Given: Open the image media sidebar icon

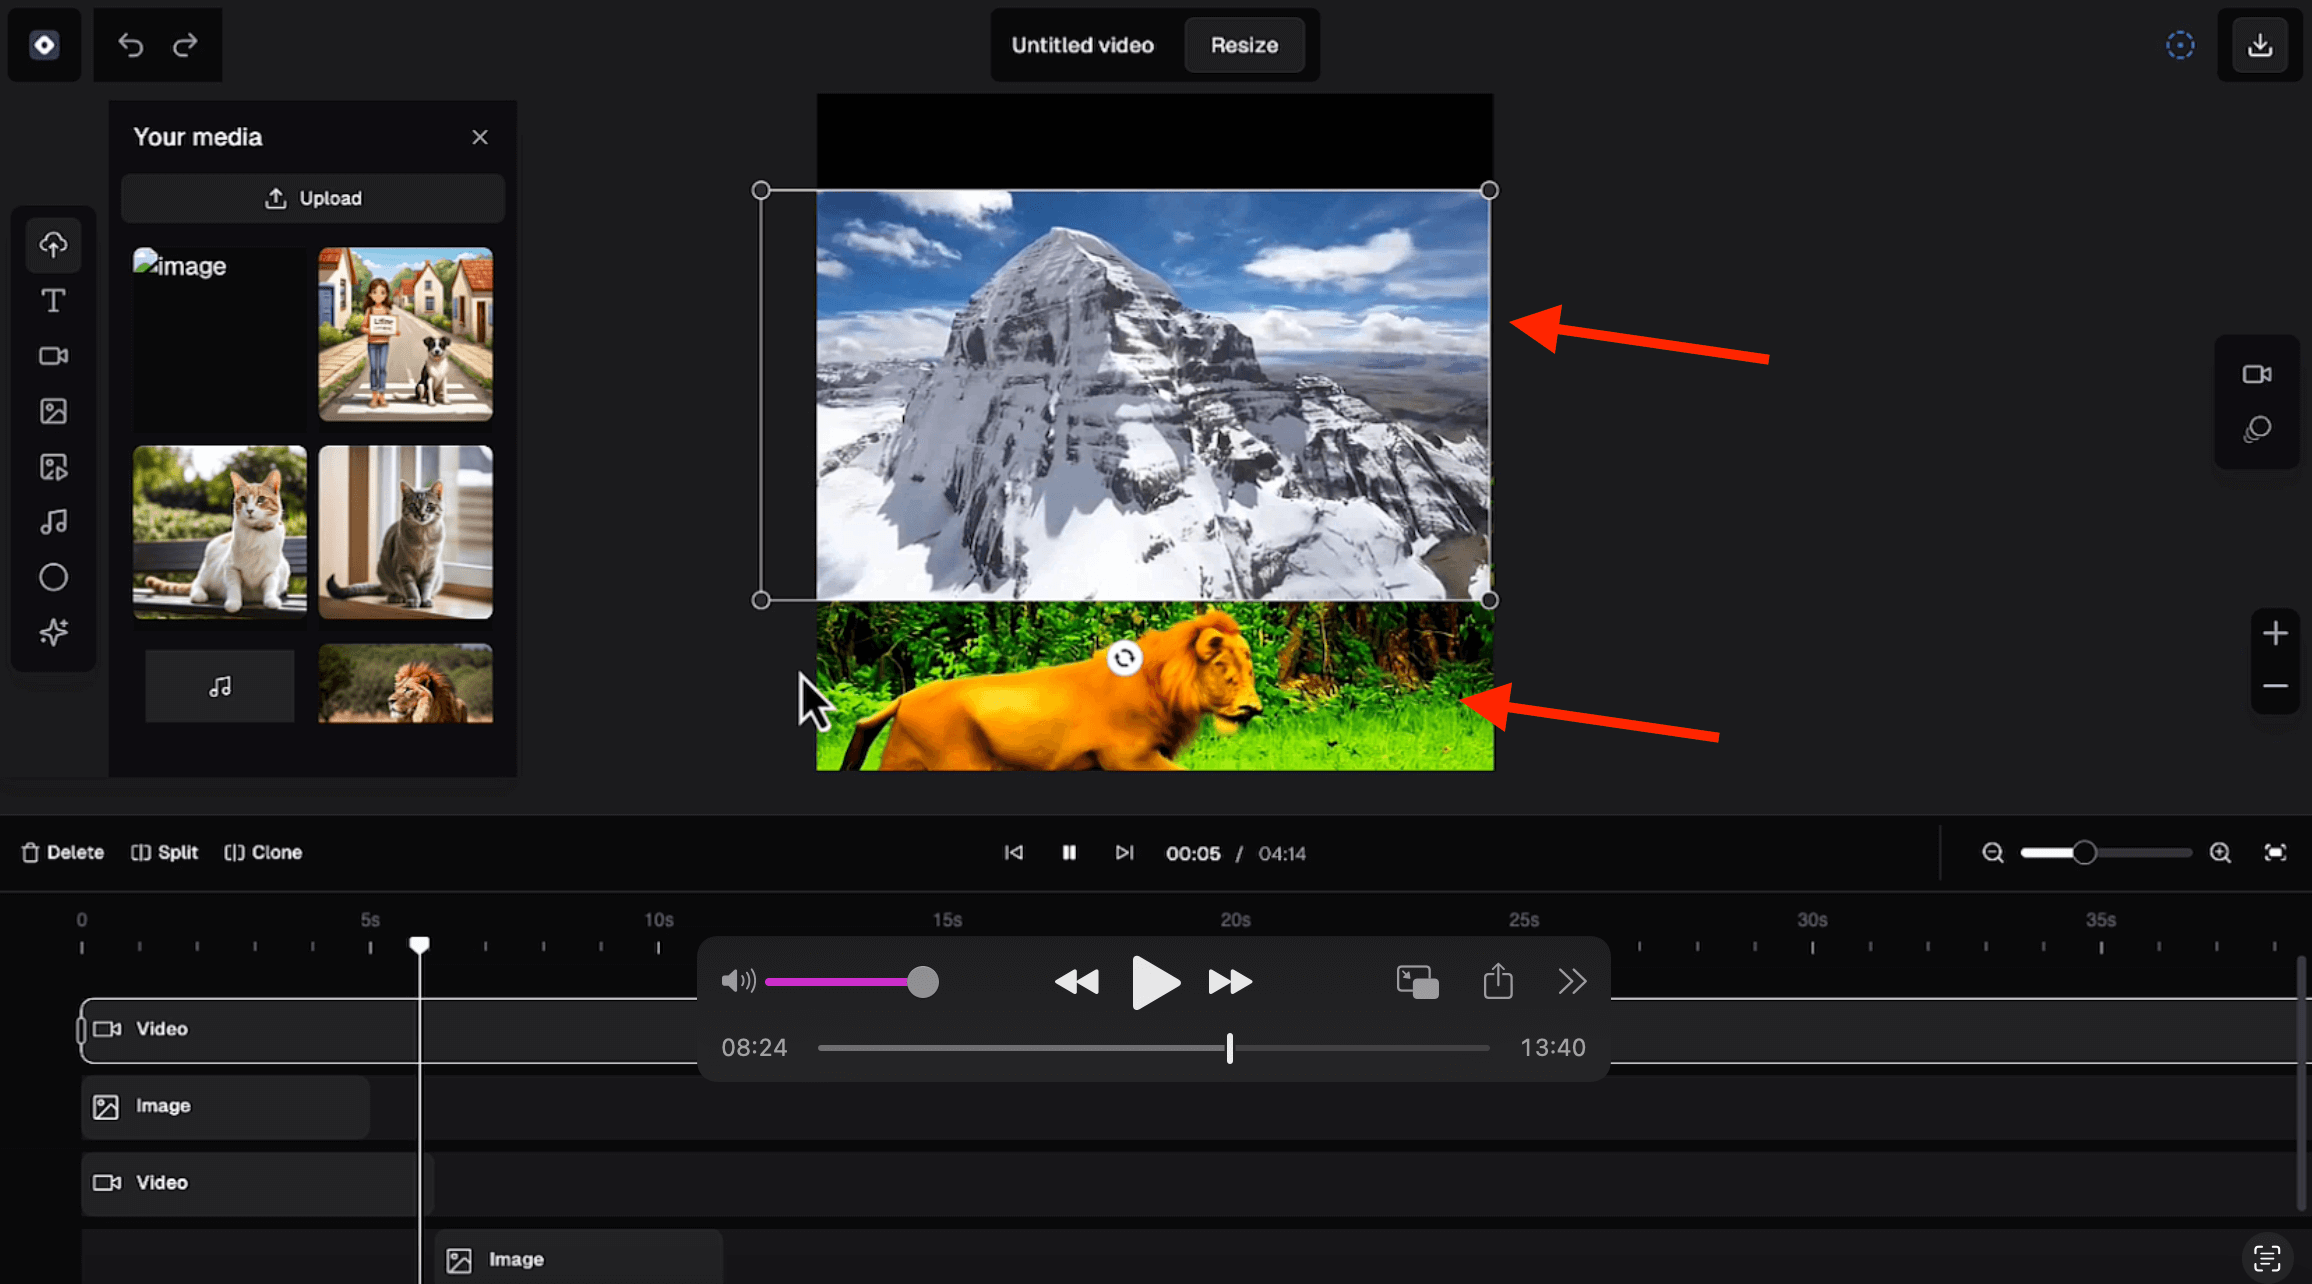Looking at the screenshot, I should click(53, 411).
